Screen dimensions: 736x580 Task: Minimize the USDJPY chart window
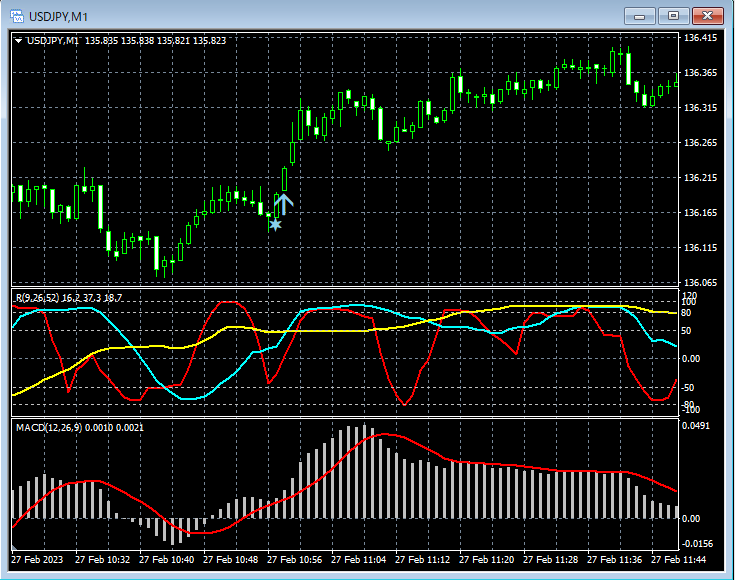[x=639, y=16]
